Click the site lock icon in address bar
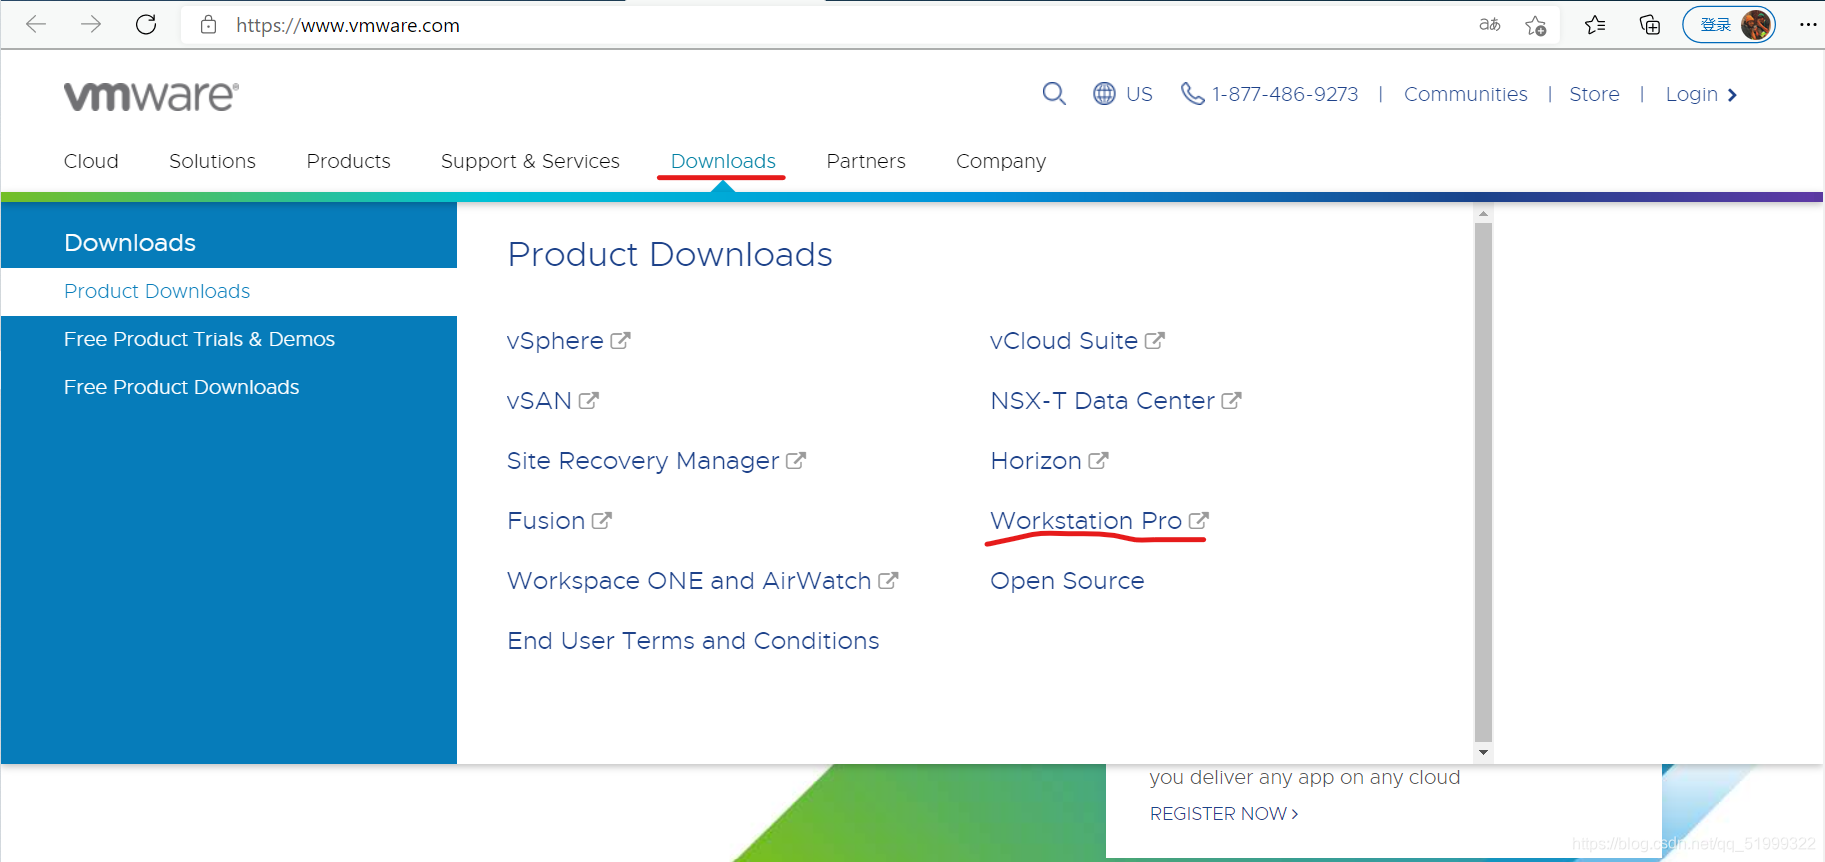Screen dimensions: 1825x862 [208, 25]
